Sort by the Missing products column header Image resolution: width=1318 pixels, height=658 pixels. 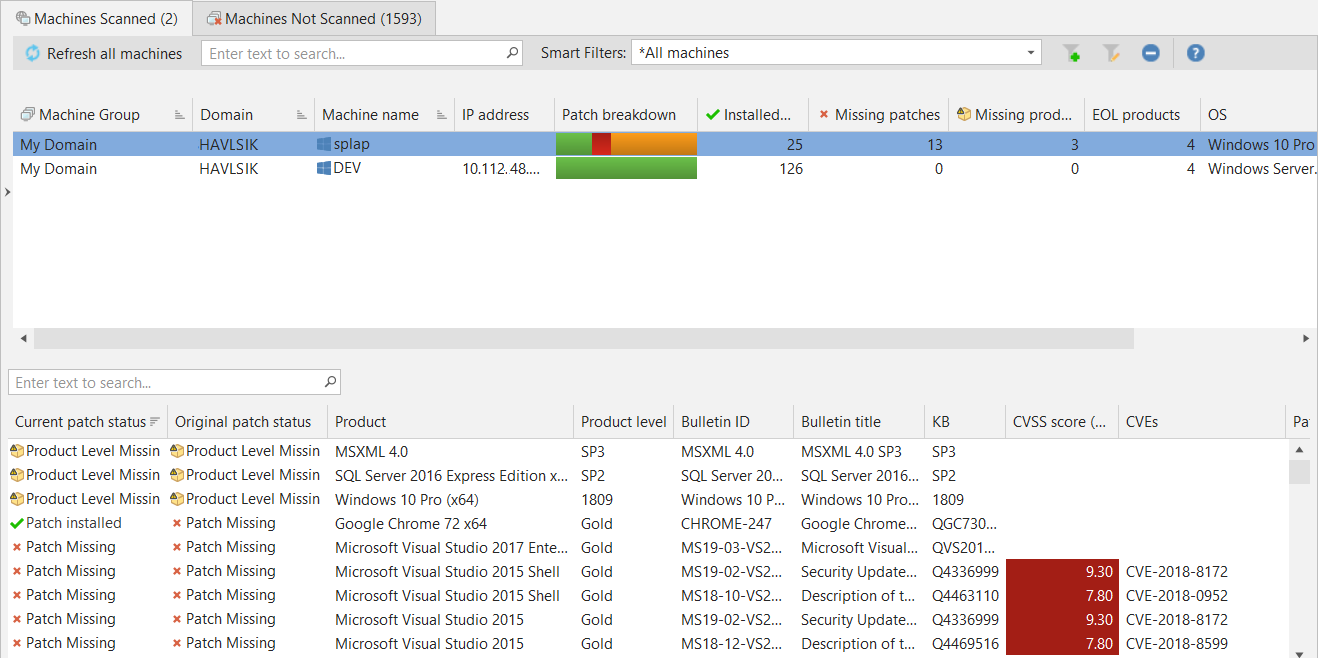[x=1014, y=115]
